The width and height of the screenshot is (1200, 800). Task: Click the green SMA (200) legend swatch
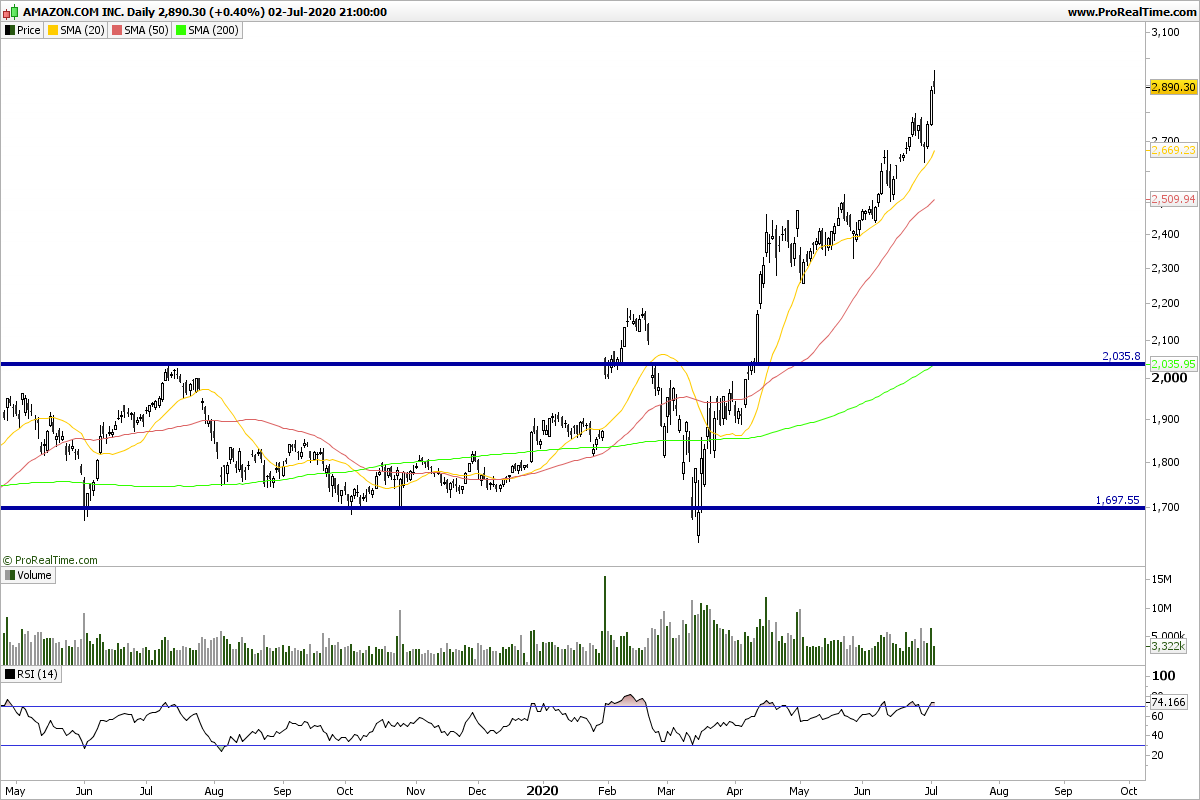coord(180,30)
